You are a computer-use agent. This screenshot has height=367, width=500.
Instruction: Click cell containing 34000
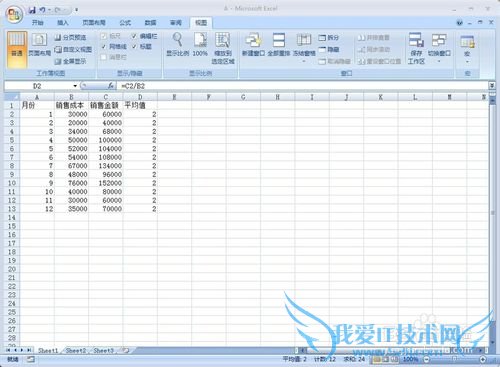point(71,131)
